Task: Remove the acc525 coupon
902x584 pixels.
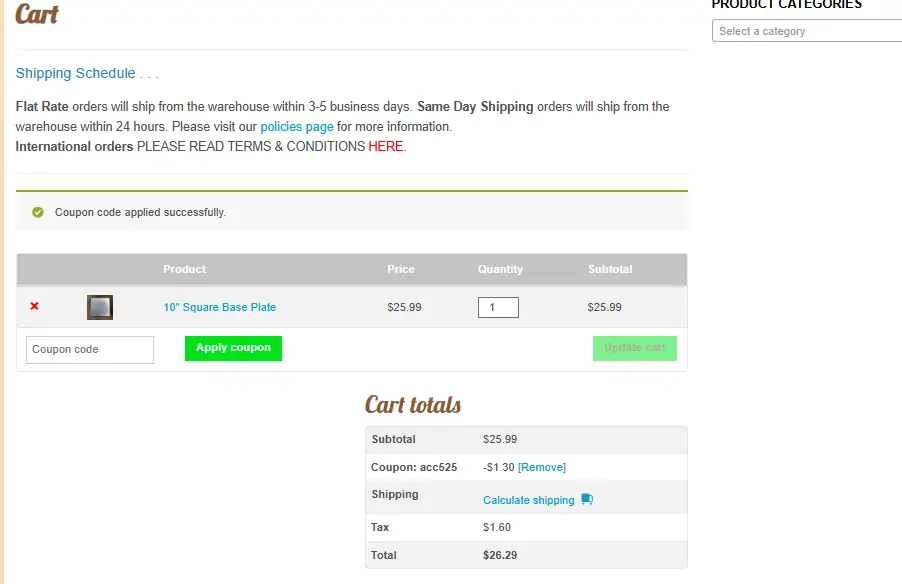Action: coord(541,467)
